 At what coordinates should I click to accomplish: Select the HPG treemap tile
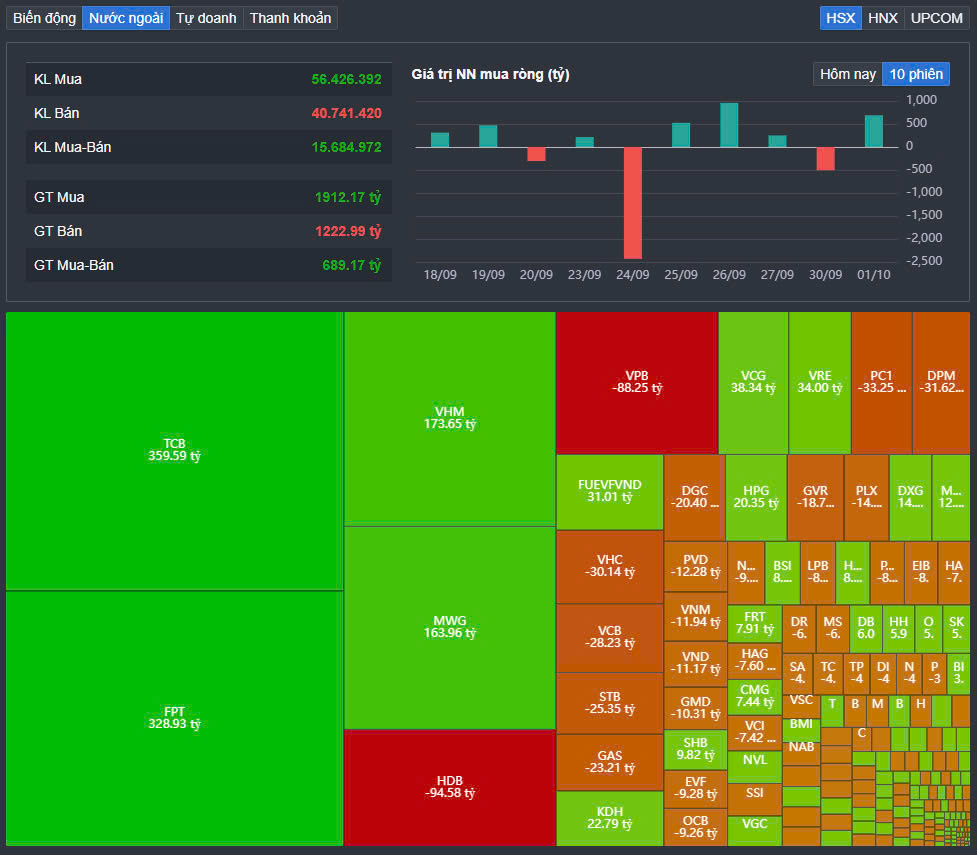756,497
